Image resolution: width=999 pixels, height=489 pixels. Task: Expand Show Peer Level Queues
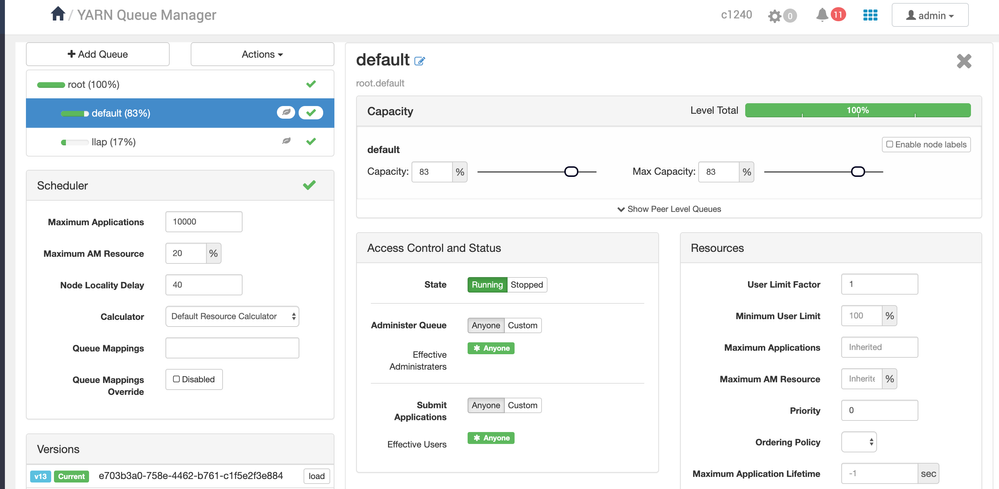tap(669, 209)
